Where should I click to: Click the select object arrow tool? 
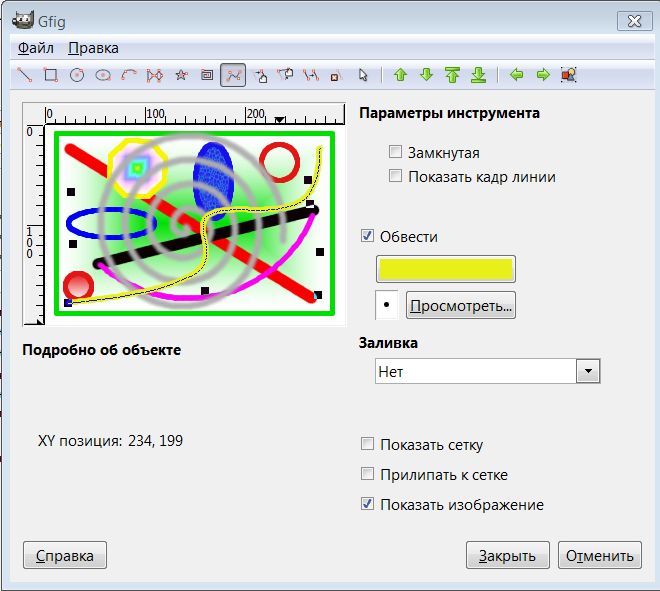[363, 75]
